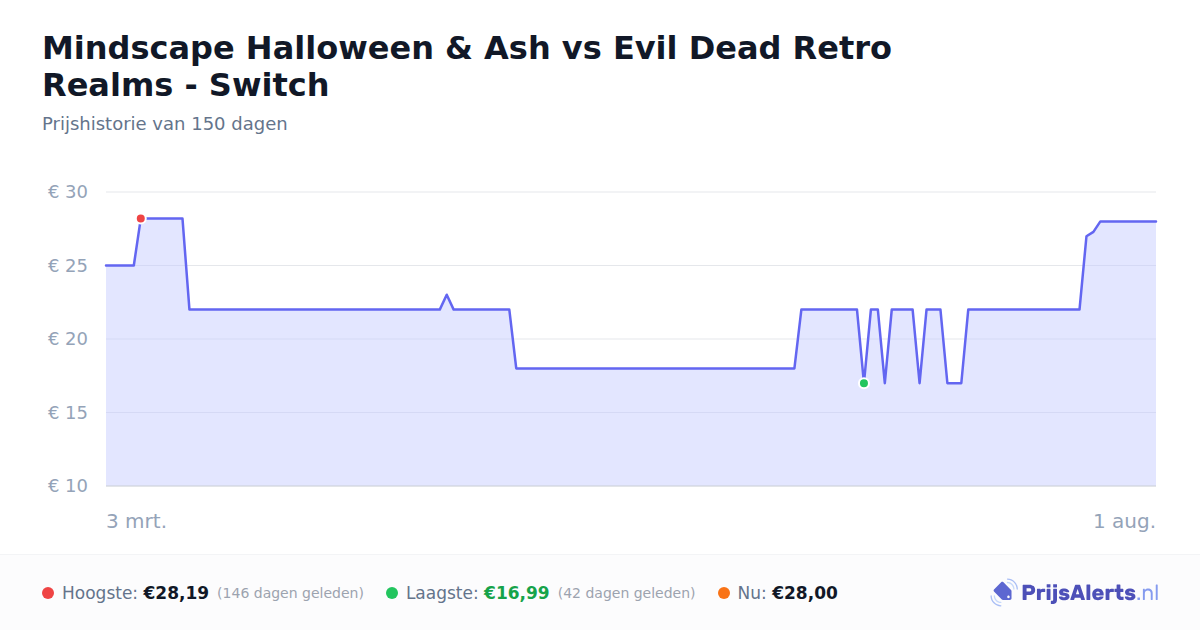
Task: Click the current price value €28,00
Action: pos(805,593)
